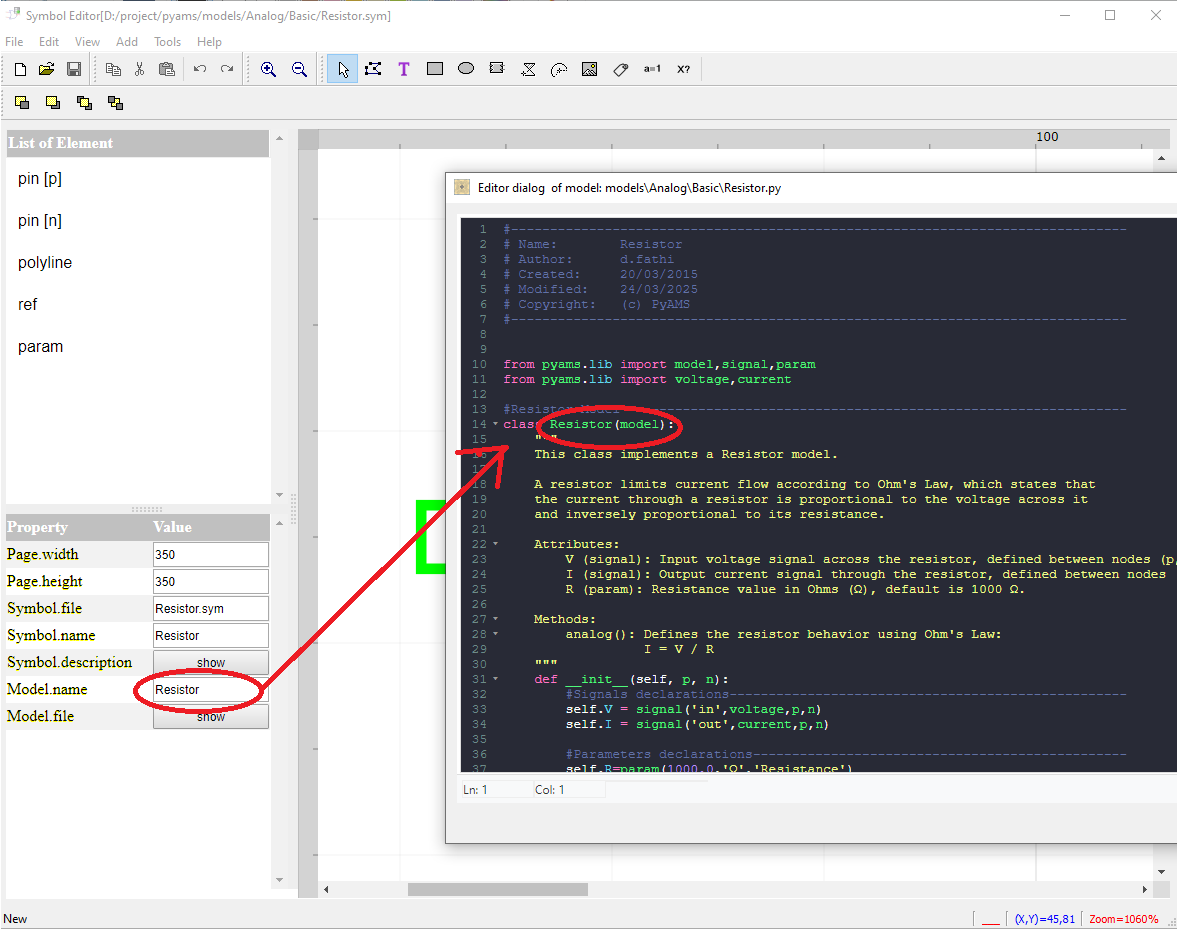Edit the Symbol.file field
The height and width of the screenshot is (929, 1177).
point(211,609)
